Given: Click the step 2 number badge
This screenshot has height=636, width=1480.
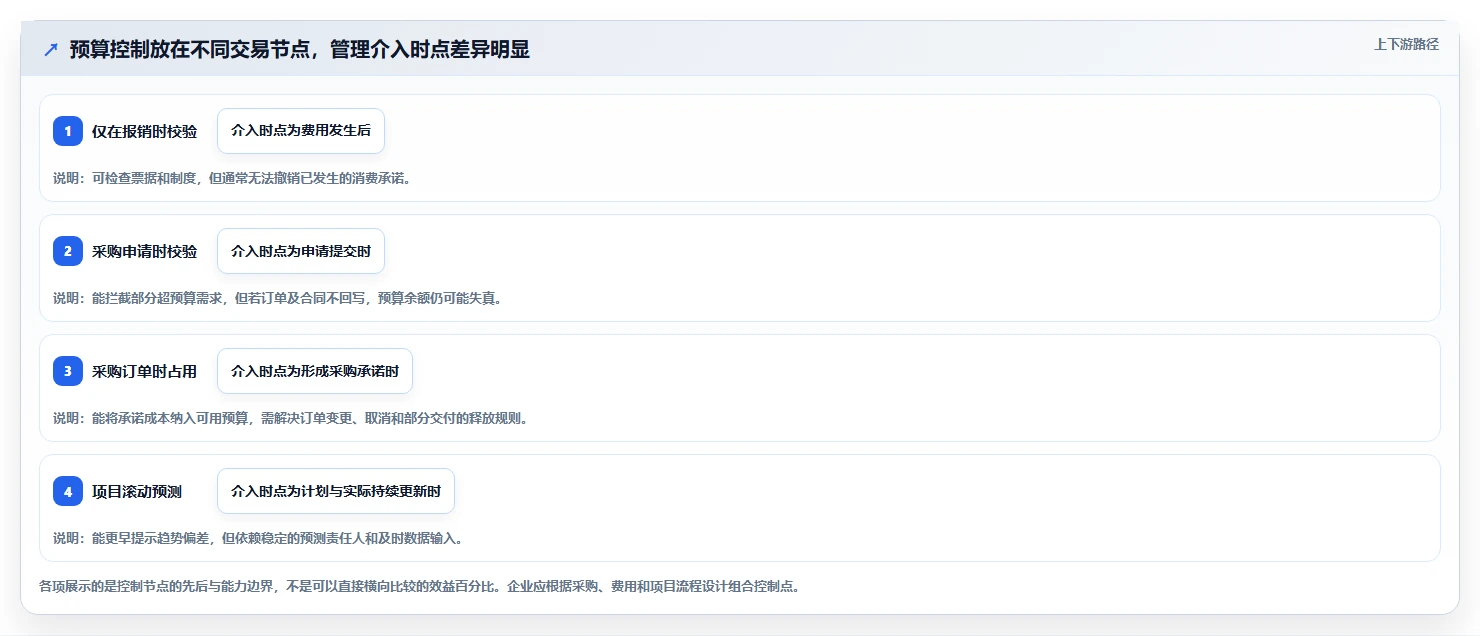Looking at the screenshot, I should (x=68, y=251).
